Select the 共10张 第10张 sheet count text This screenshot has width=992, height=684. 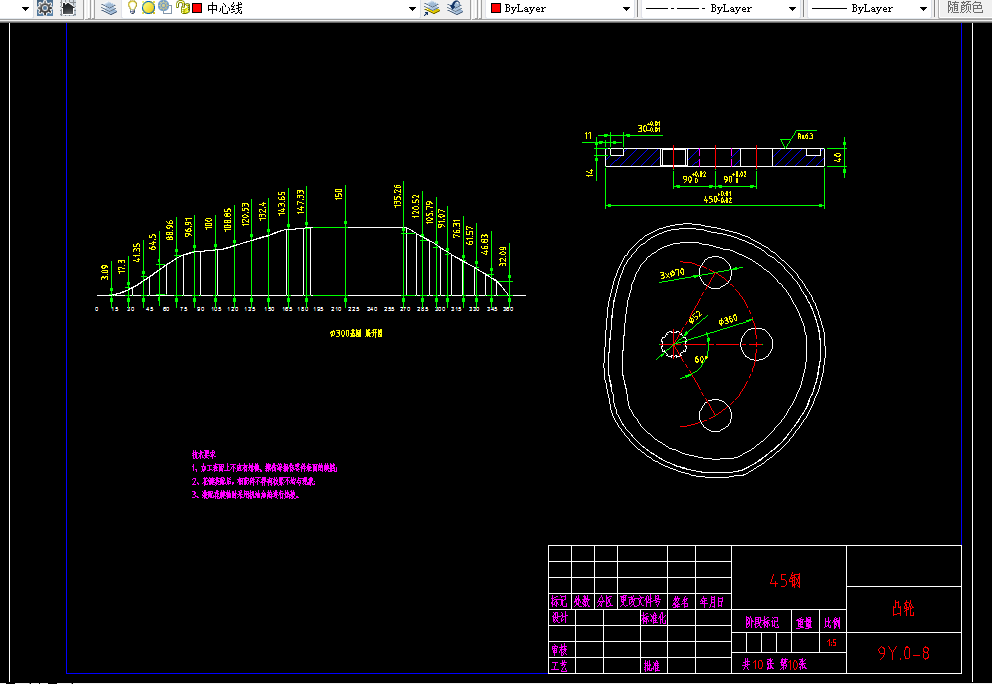point(774,664)
